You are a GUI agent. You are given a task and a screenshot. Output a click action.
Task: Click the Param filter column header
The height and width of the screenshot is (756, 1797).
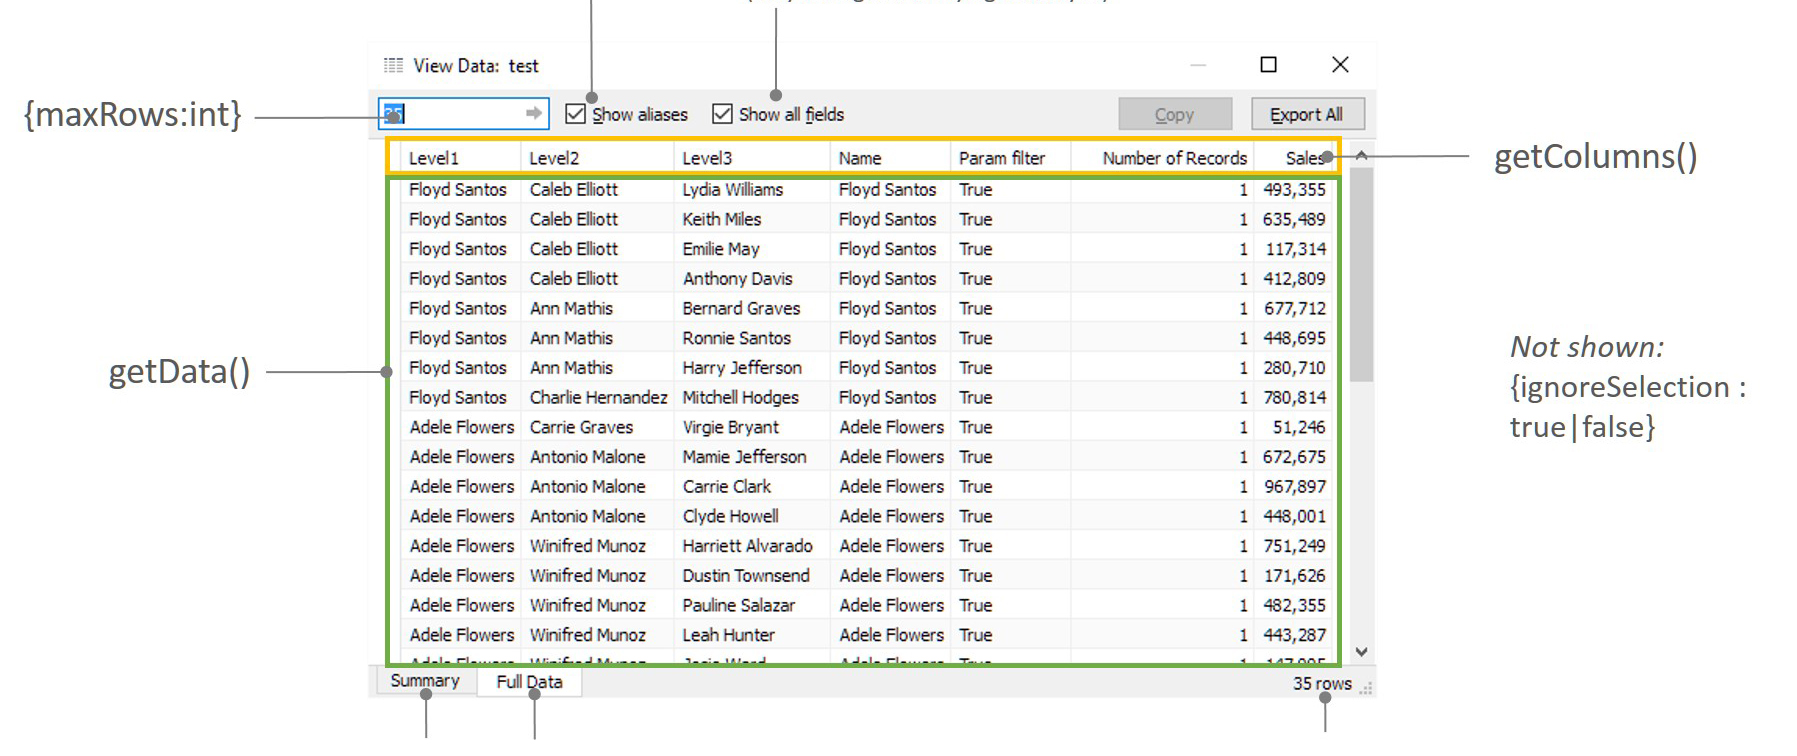[1010, 158]
